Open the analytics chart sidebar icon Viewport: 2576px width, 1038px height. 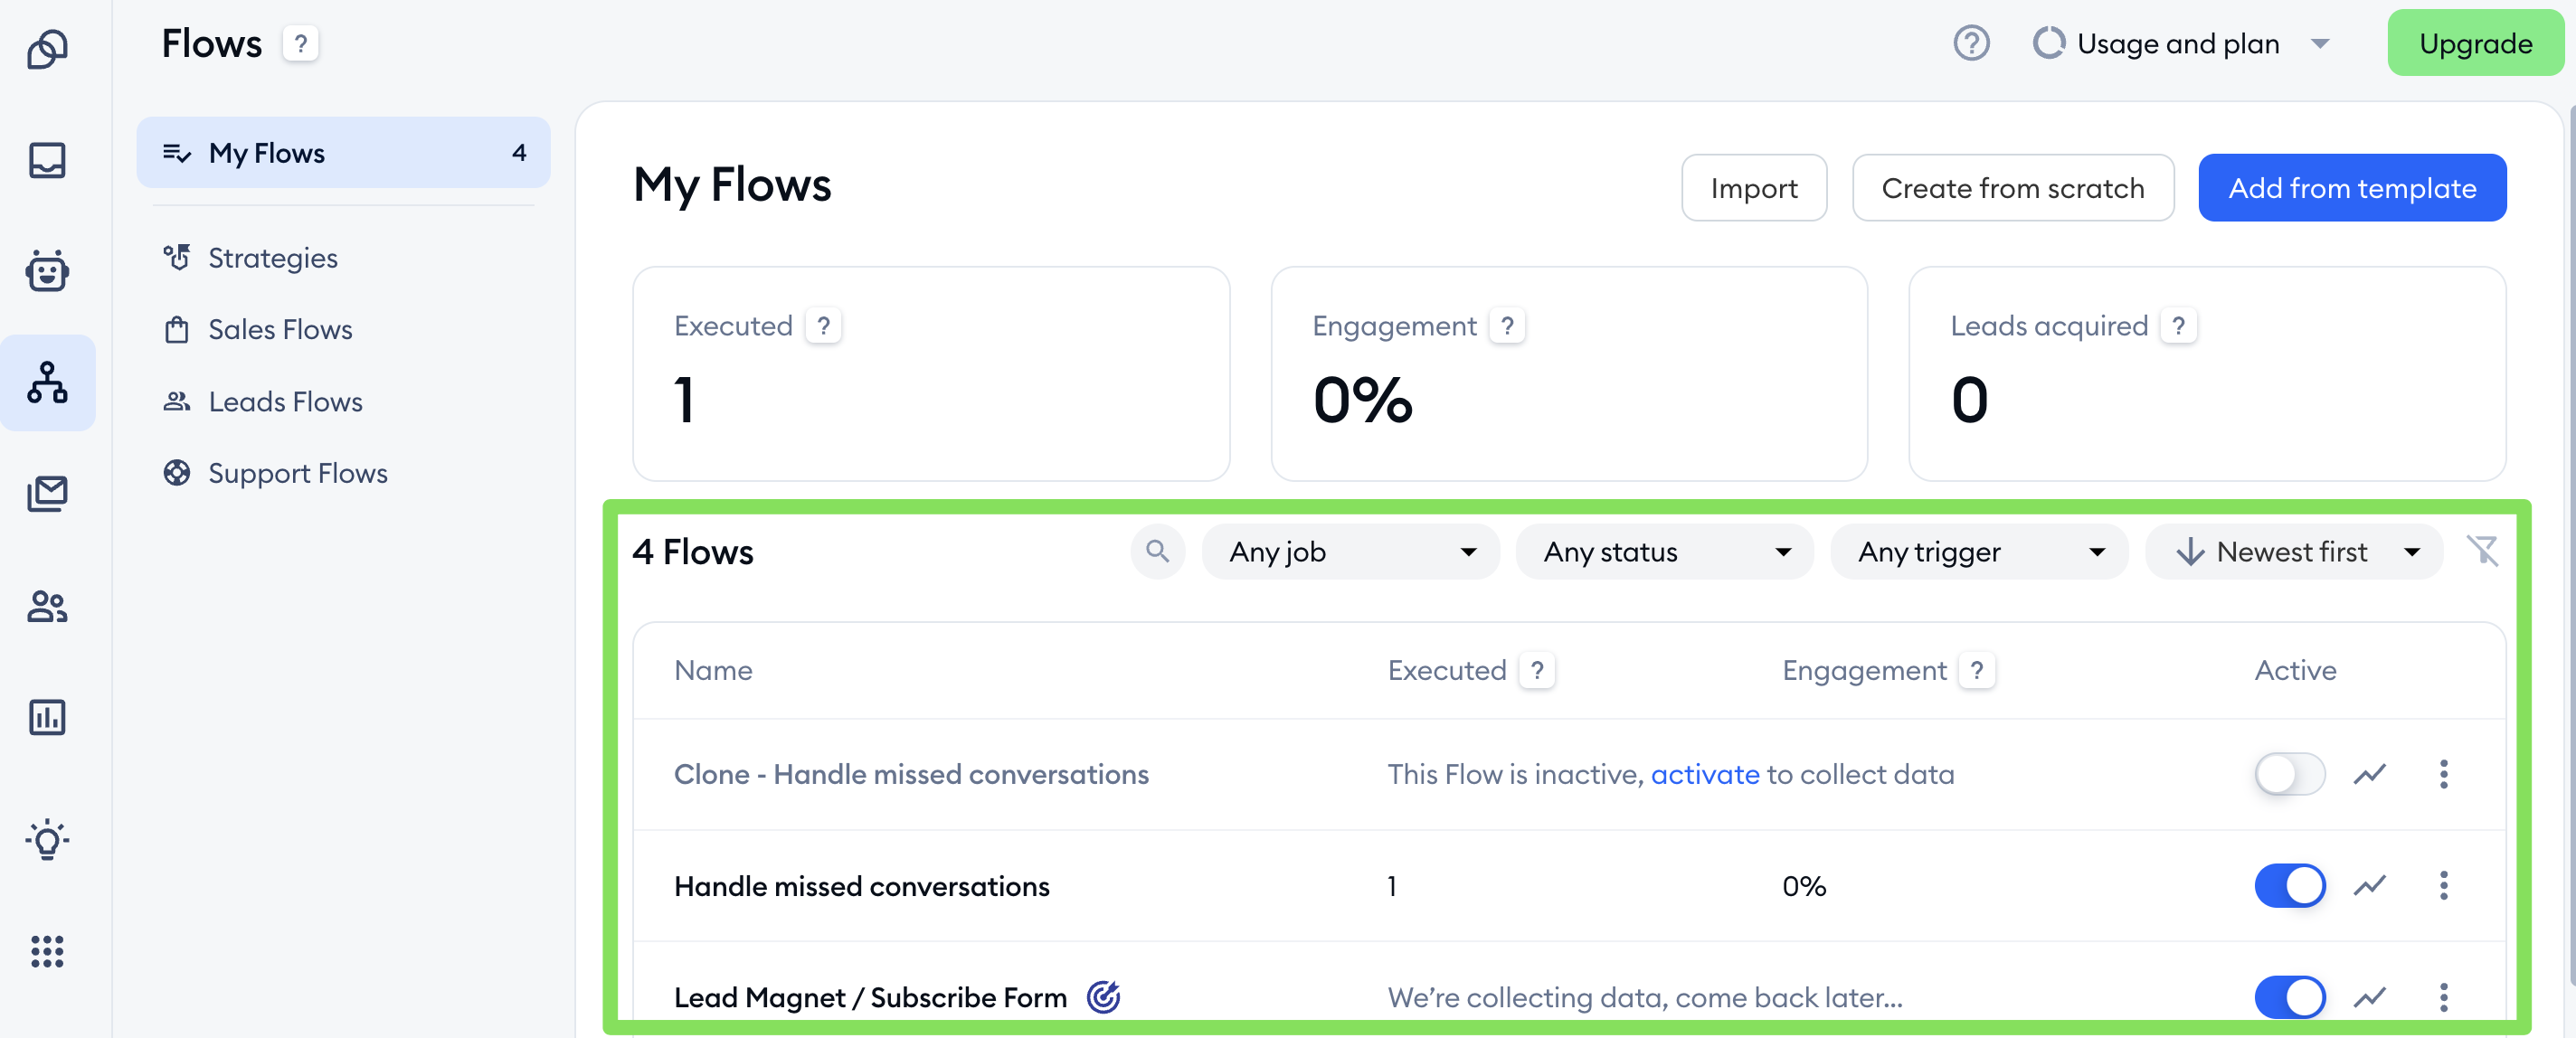47,717
